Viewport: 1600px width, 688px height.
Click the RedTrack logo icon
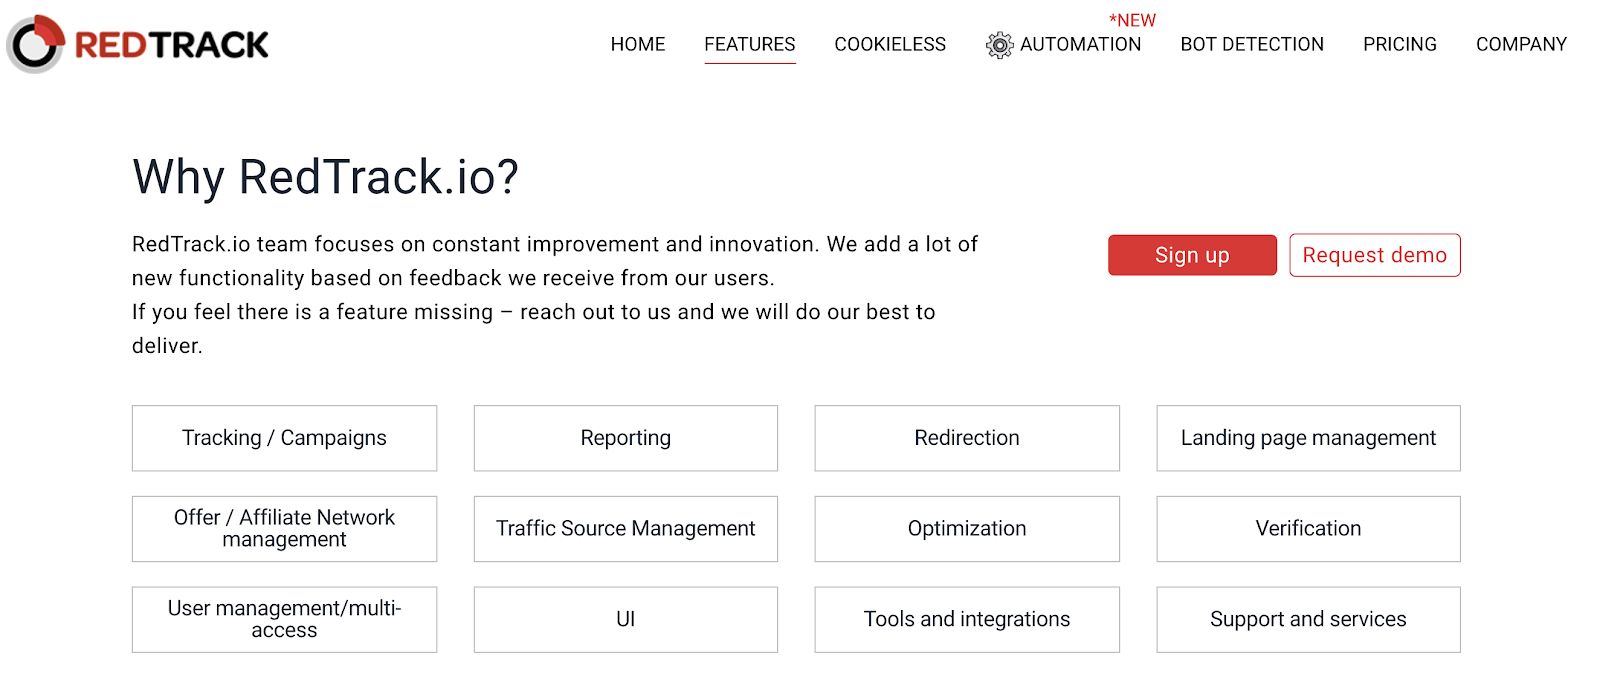[x=35, y=44]
